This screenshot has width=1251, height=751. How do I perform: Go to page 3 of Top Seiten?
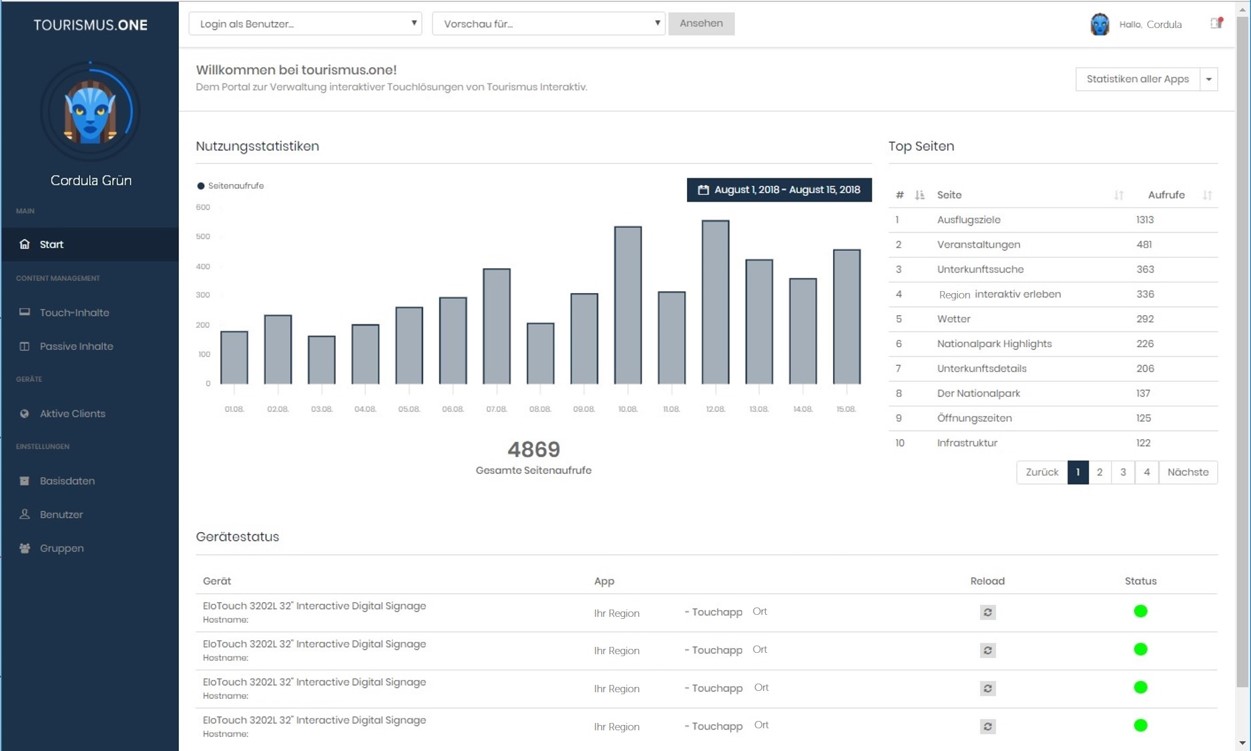pyautogui.click(x=1123, y=472)
